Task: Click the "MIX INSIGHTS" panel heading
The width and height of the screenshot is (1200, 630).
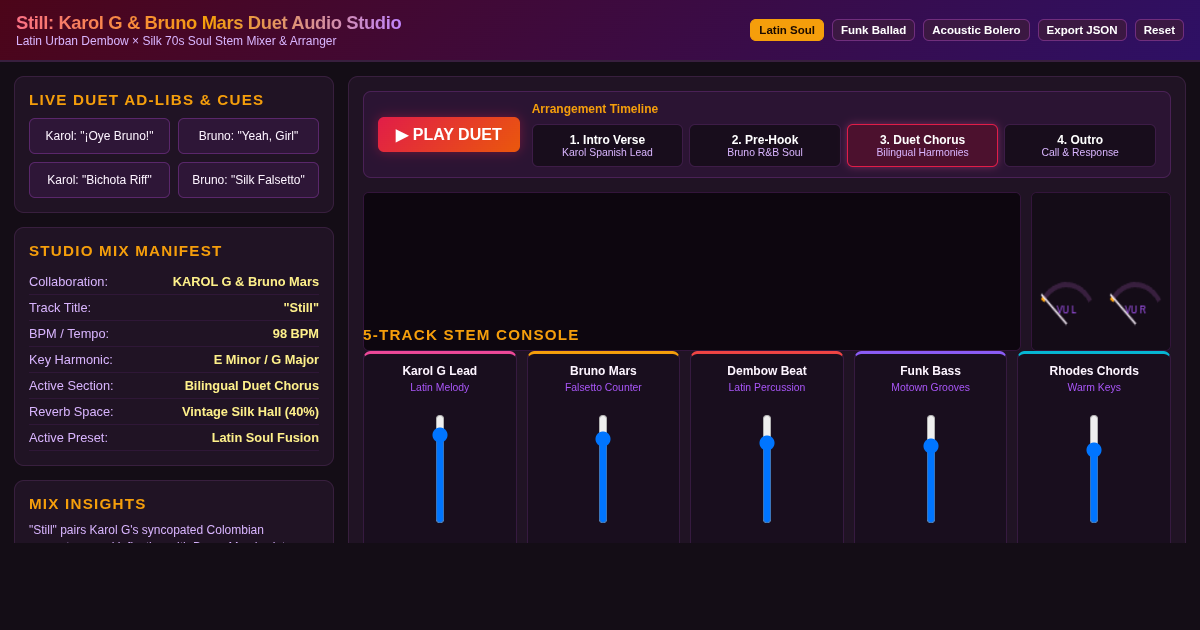Action: click(x=88, y=504)
